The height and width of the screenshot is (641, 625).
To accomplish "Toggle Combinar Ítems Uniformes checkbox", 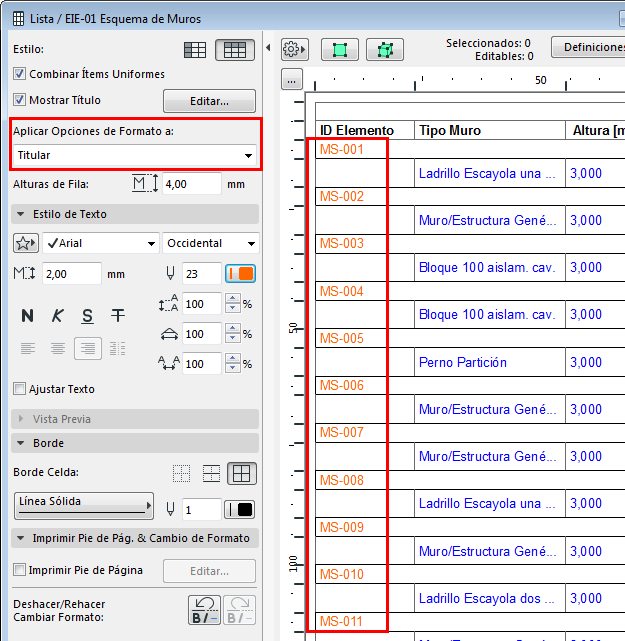I will click(19, 74).
